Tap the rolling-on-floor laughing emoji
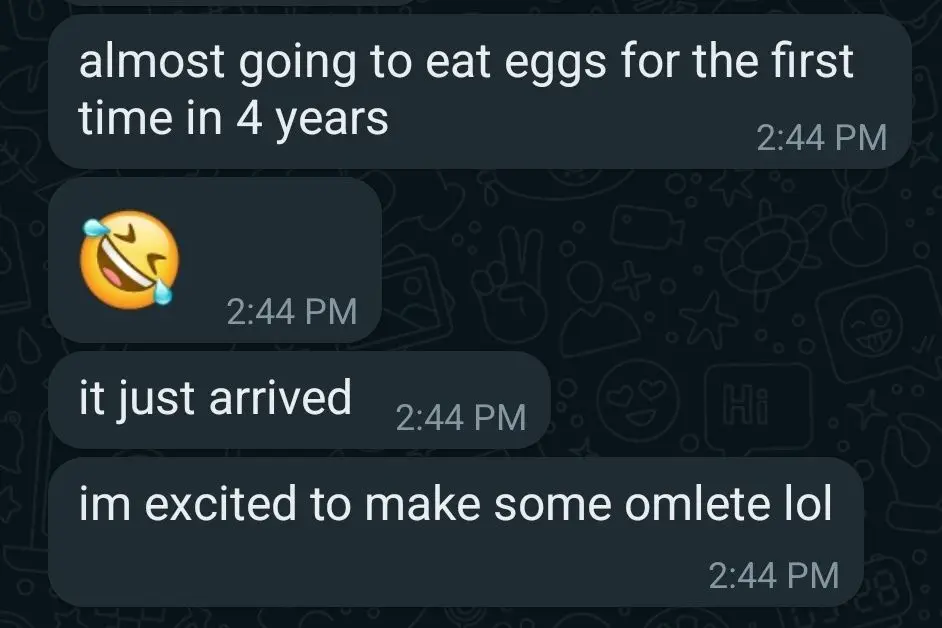The width and height of the screenshot is (942, 628). (130, 258)
